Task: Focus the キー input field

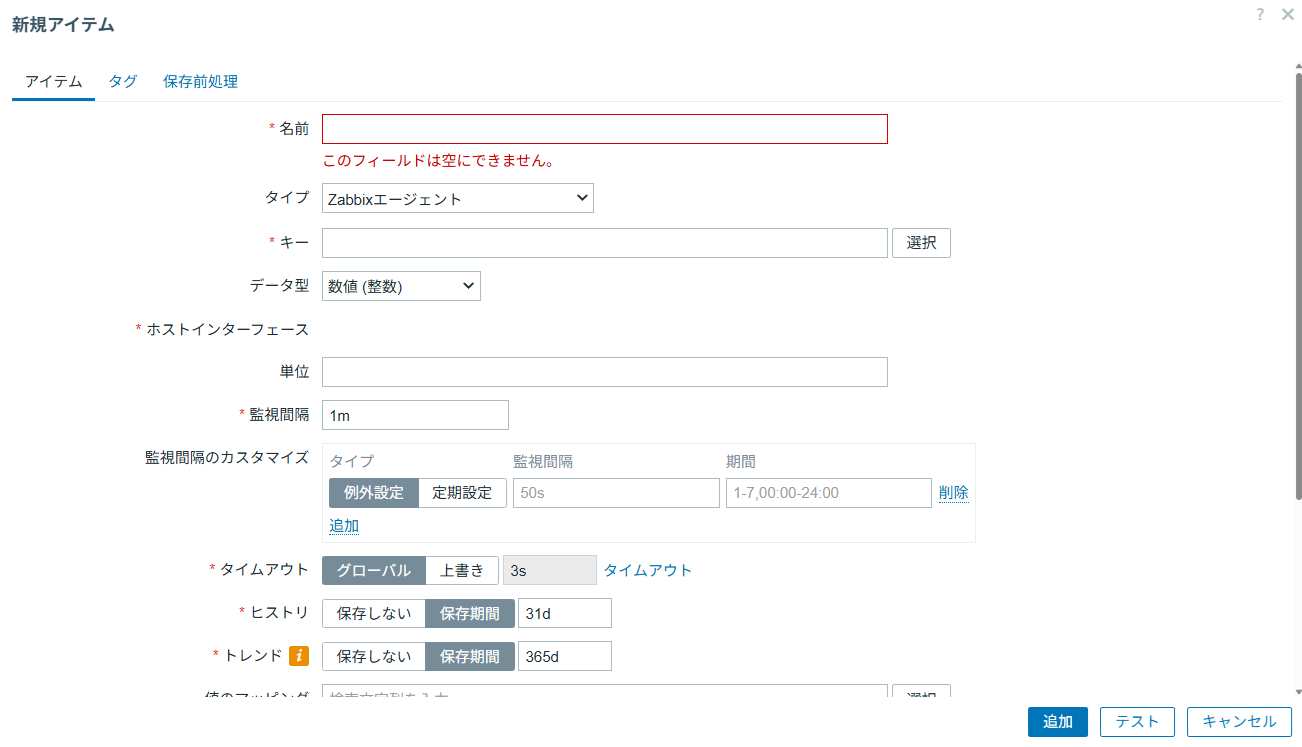Action: point(605,243)
